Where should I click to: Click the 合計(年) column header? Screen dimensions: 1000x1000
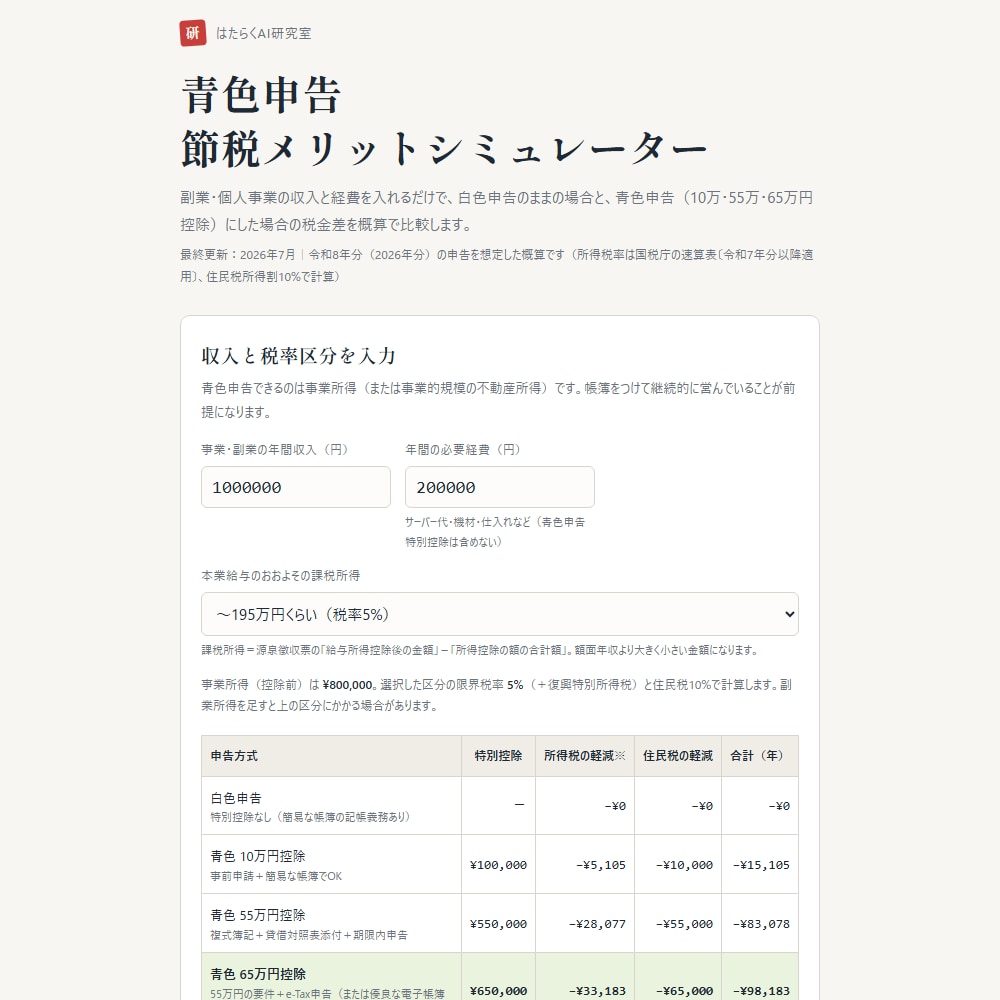(760, 756)
